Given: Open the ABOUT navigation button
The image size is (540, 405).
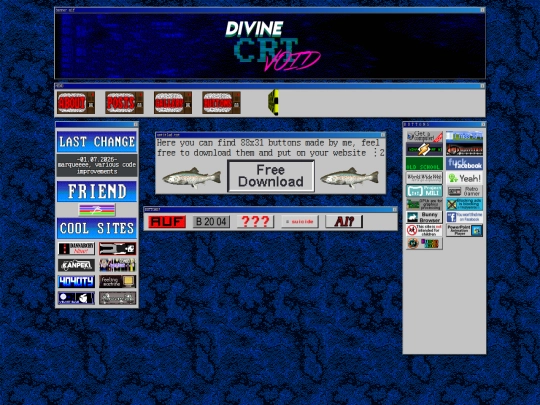Looking at the screenshot, I should tap(76, 103).
